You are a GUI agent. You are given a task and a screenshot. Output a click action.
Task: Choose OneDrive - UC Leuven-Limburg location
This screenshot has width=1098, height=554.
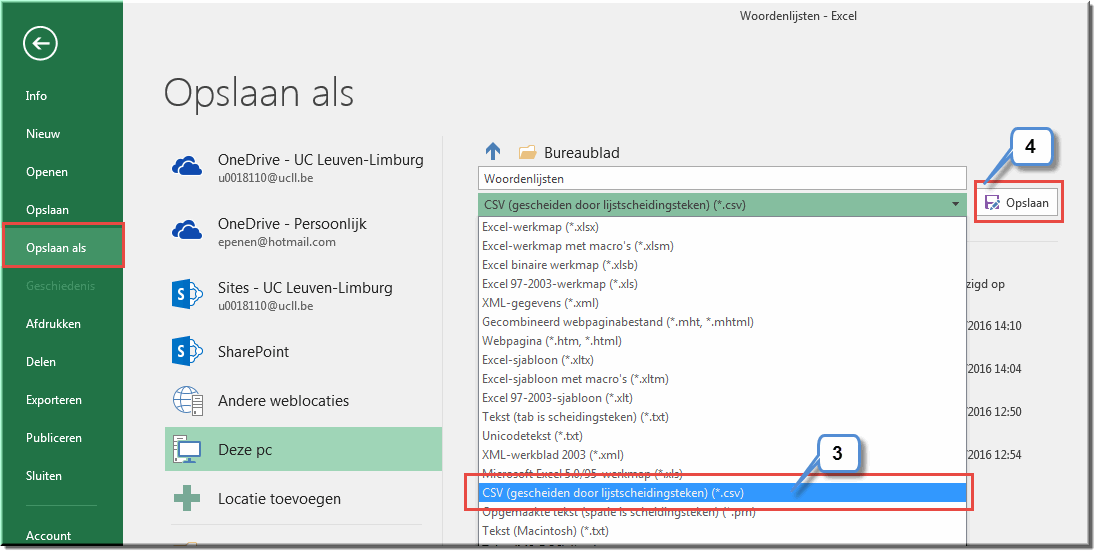coord(303,168)
